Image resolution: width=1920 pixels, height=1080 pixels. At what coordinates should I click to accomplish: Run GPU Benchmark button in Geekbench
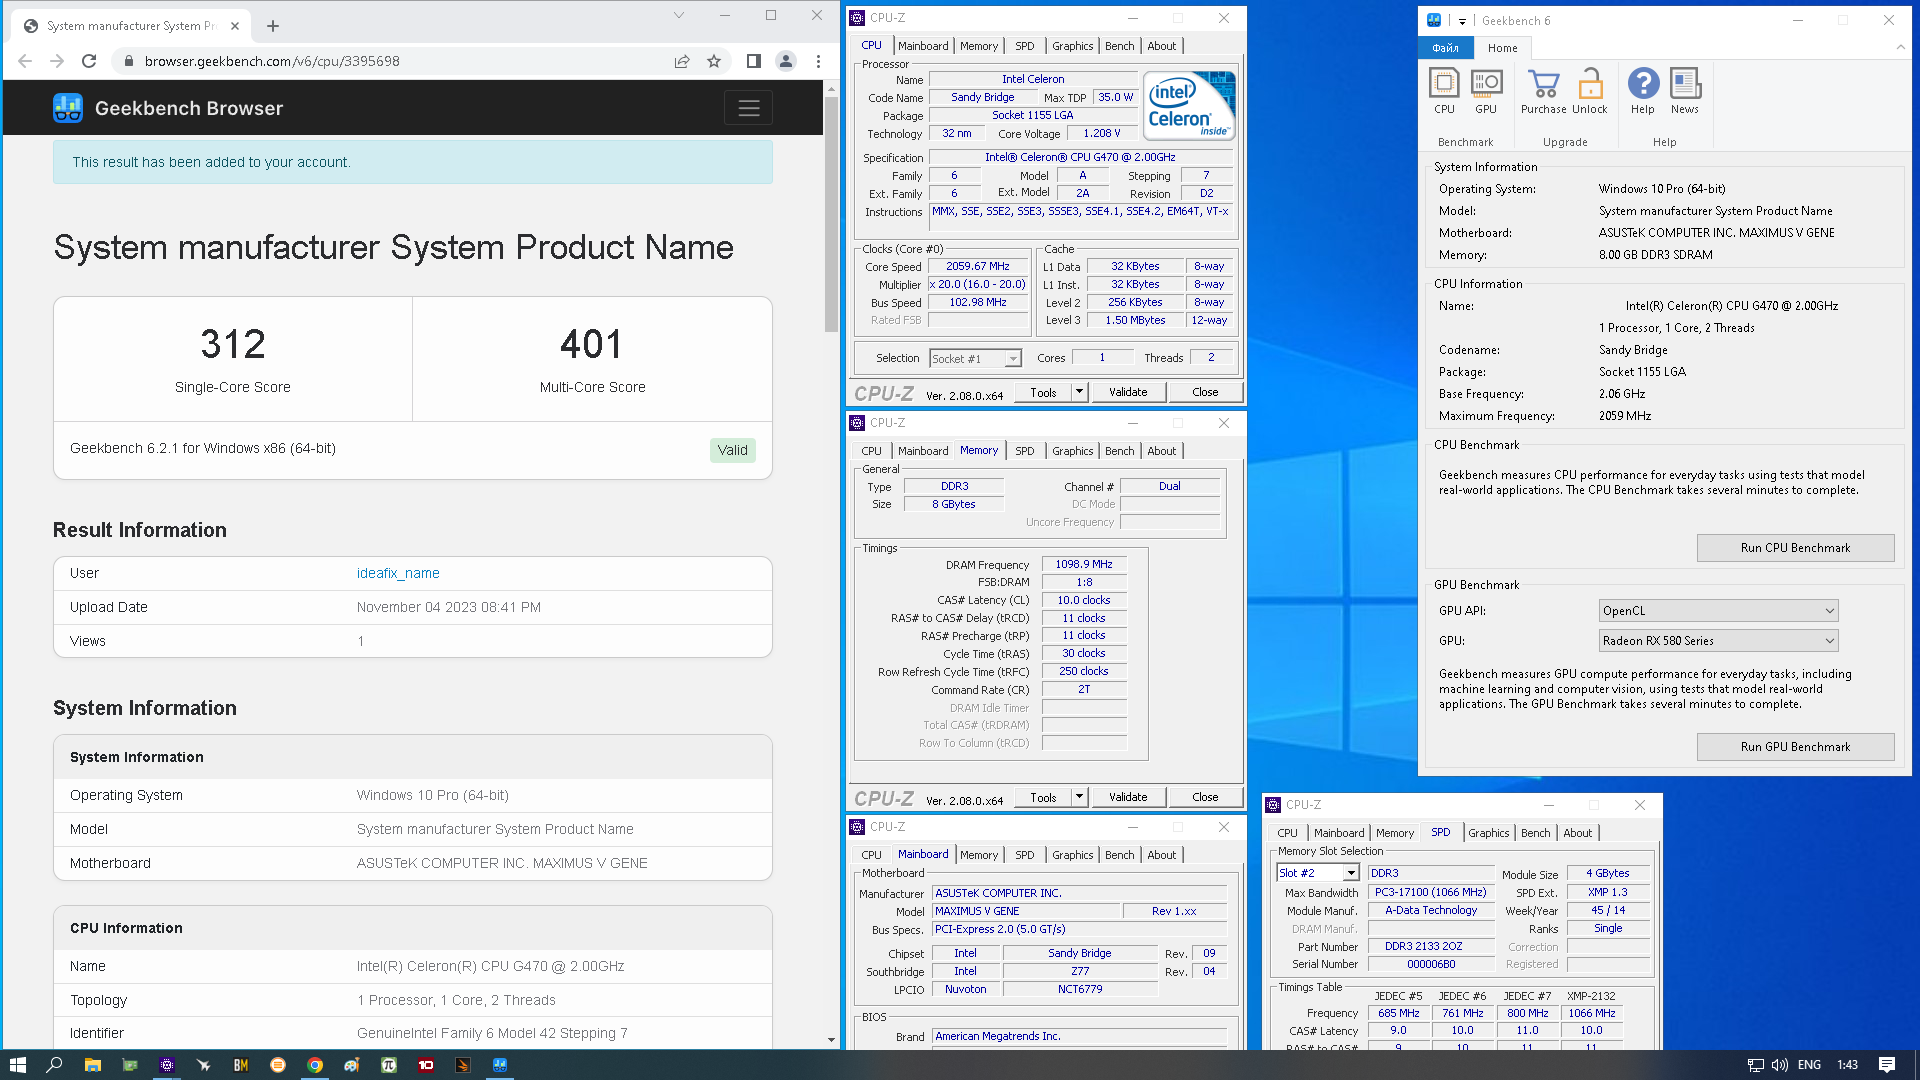(1795, 747)
